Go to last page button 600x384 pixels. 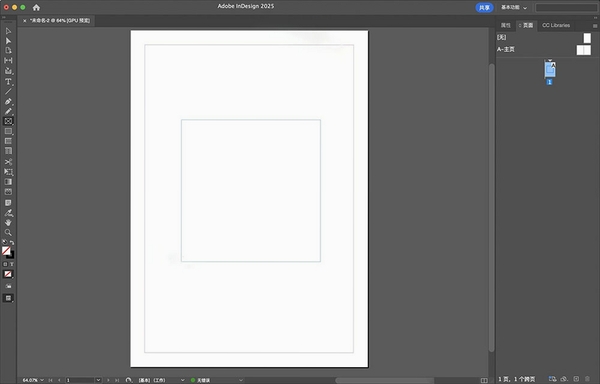click(x=117, y=380)
